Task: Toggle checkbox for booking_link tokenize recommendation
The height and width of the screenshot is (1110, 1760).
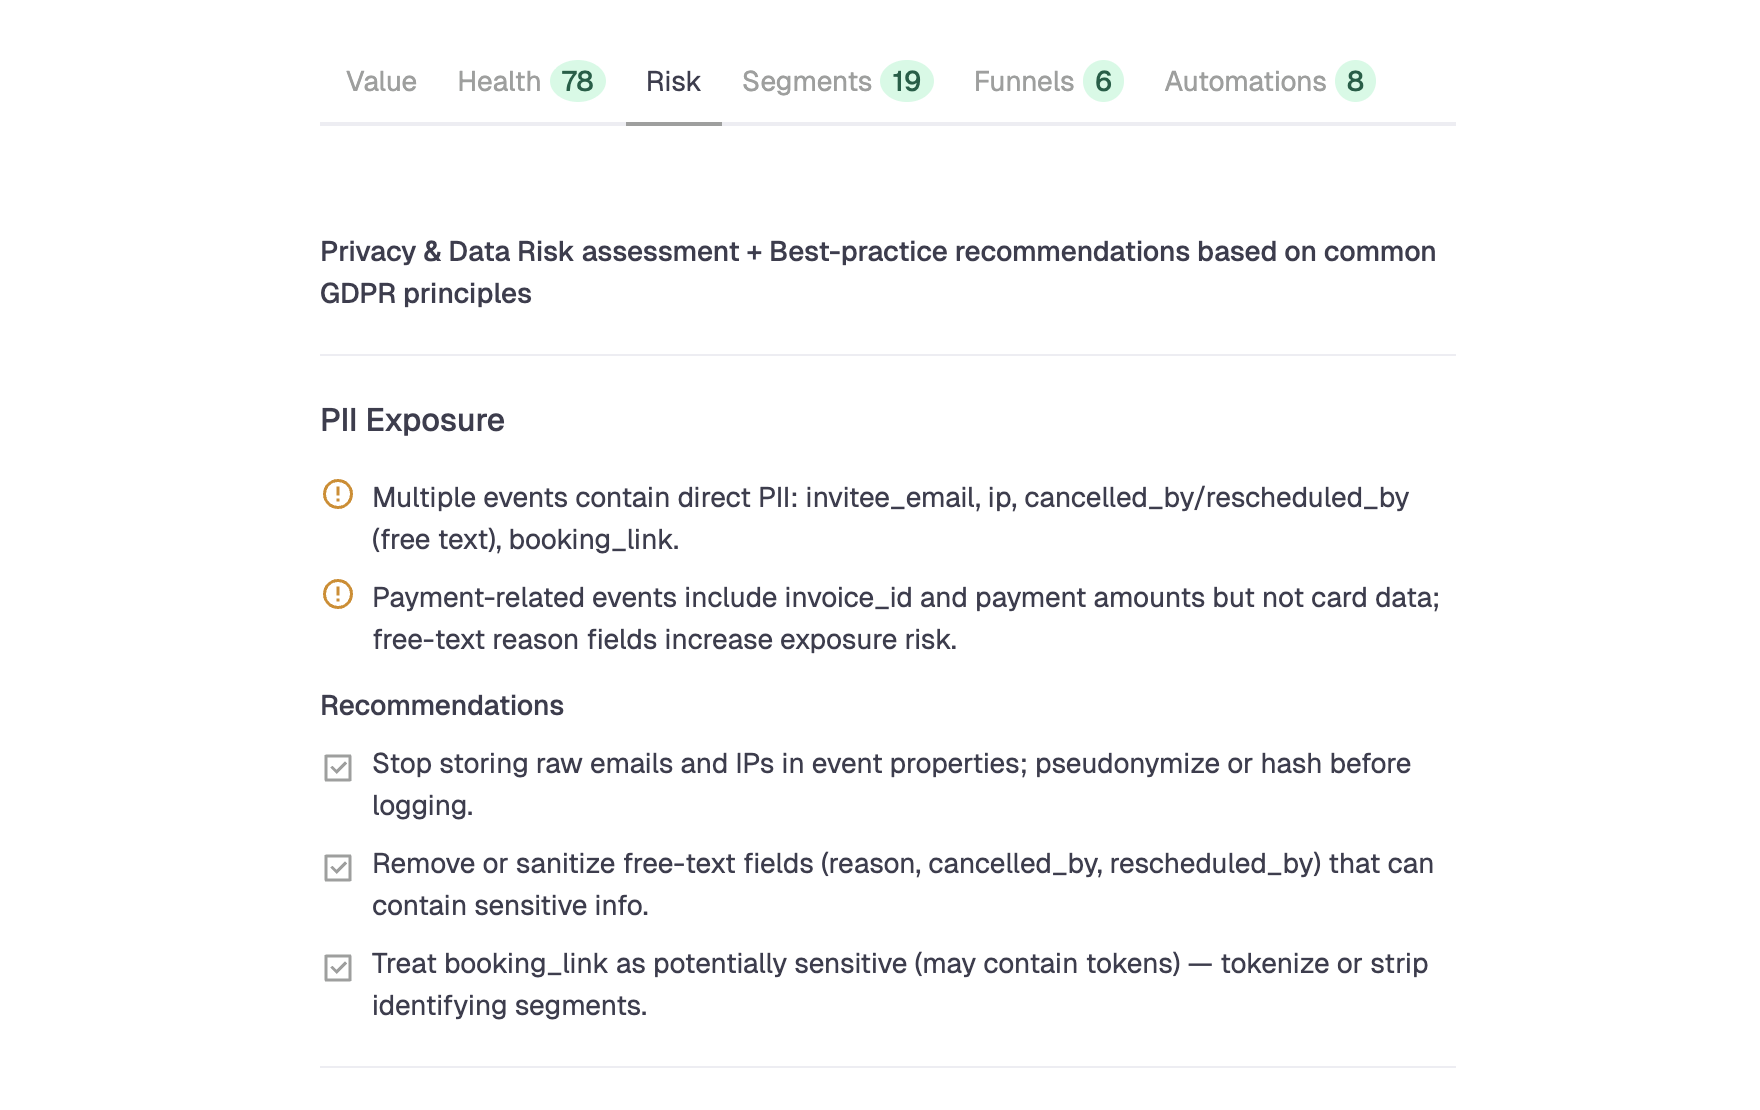Action: click(338, 968)
